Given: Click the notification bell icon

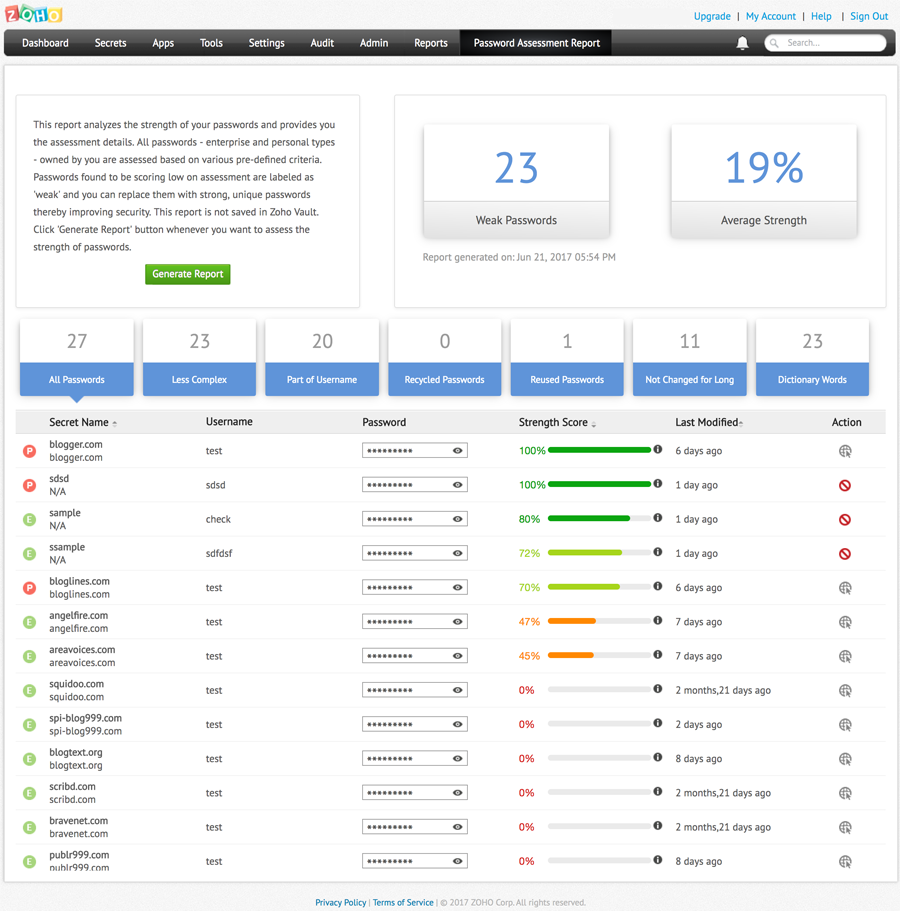Looking at the screenshot, I should (x=742, y=43).
